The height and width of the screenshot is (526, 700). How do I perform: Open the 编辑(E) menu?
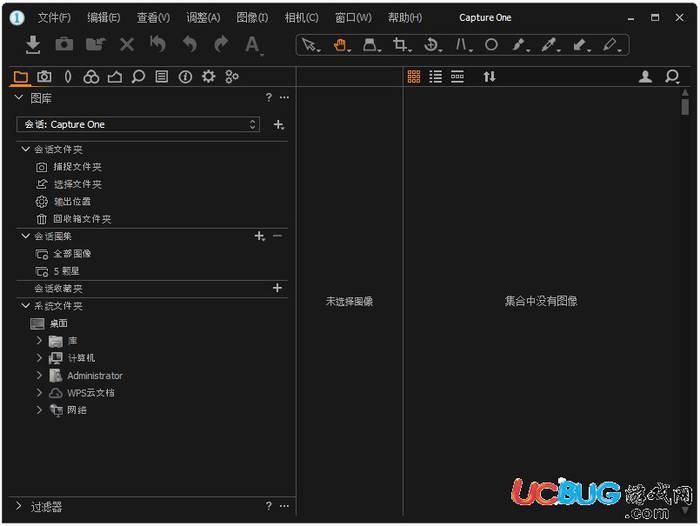pos(104,18)
